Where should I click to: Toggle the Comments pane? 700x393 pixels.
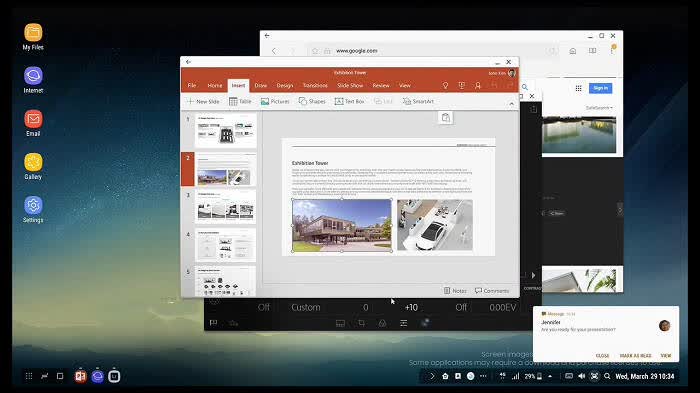click(492, 291)
